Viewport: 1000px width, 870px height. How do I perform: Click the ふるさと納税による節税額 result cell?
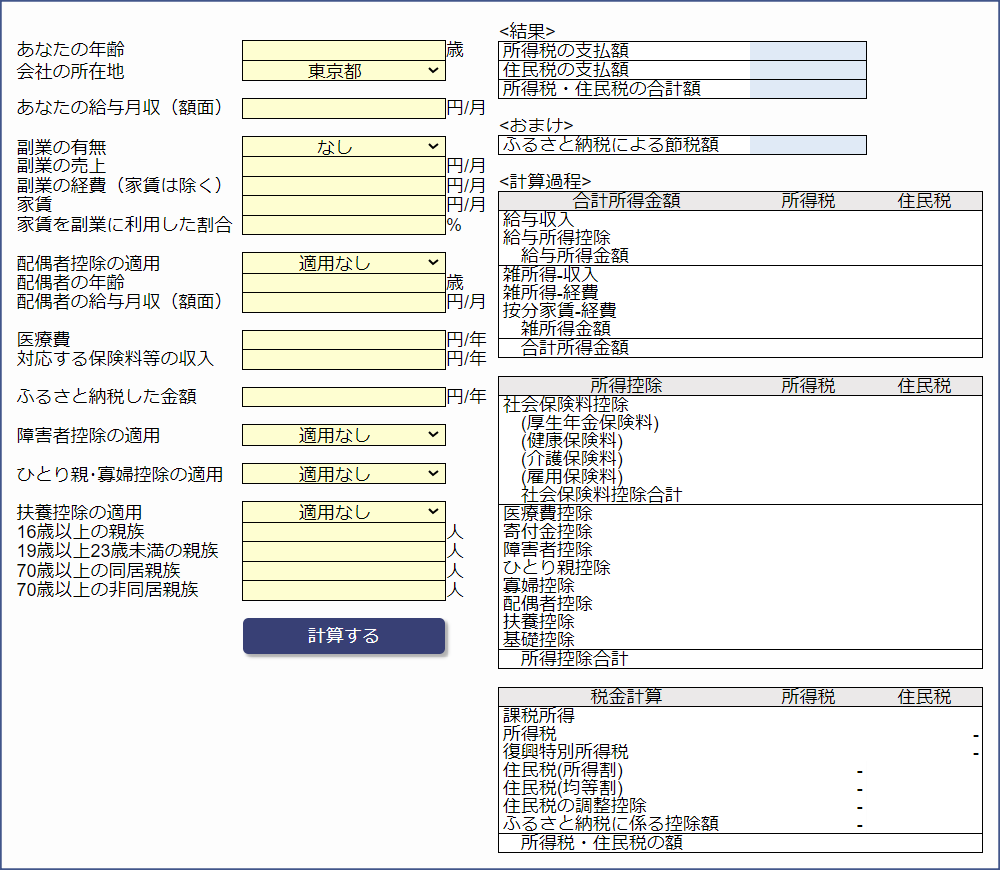point(808,145)
